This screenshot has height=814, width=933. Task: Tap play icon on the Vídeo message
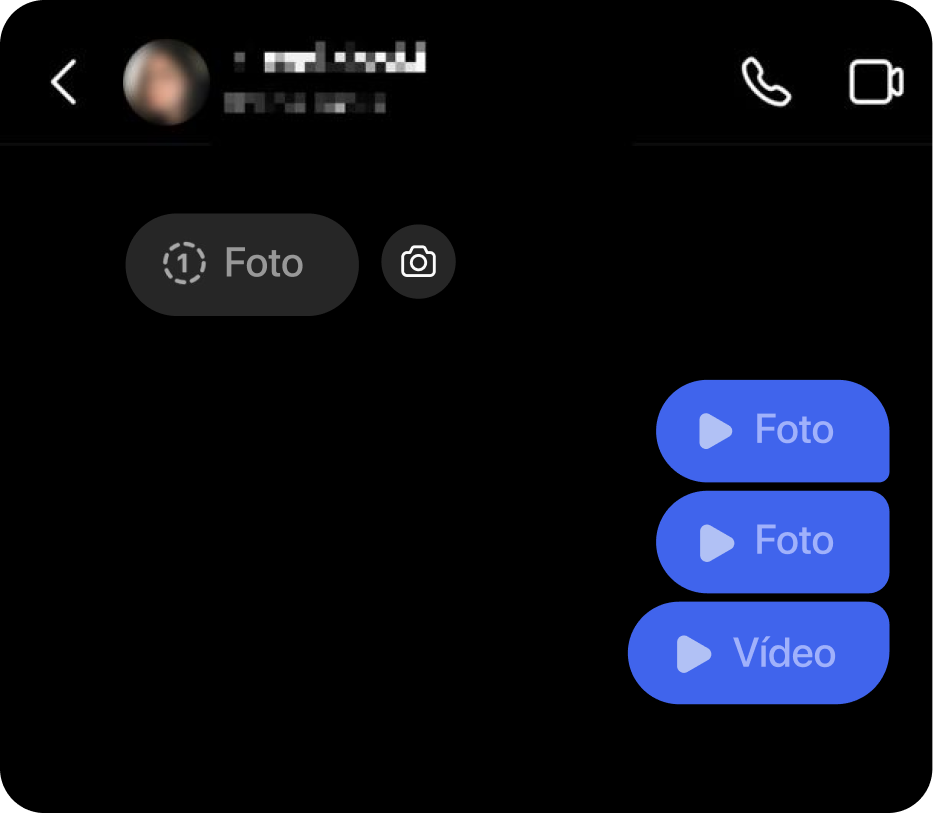[693, 654]
